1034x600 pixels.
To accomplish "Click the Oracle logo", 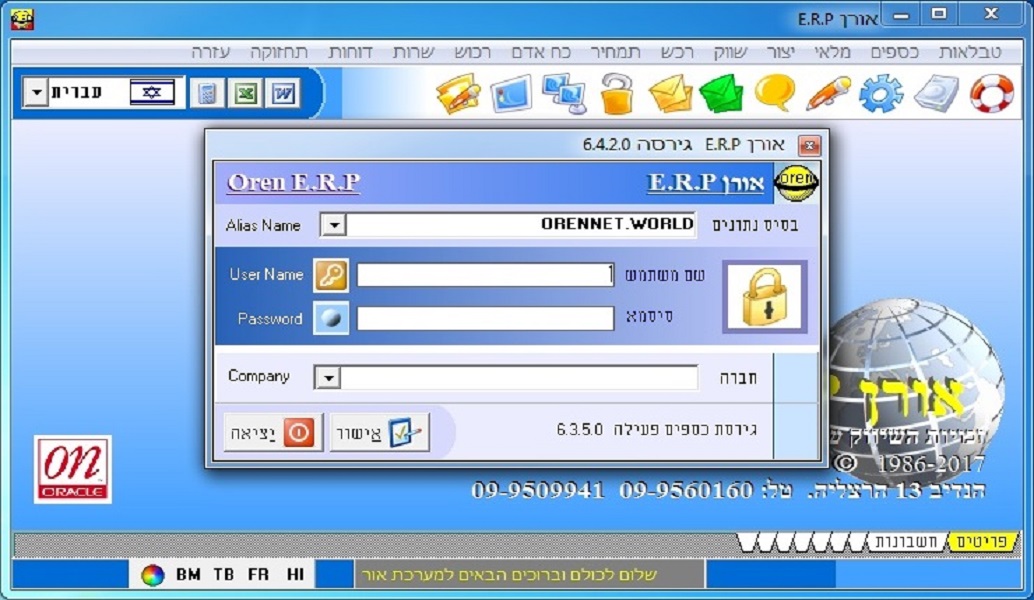I will click(73, 469).
